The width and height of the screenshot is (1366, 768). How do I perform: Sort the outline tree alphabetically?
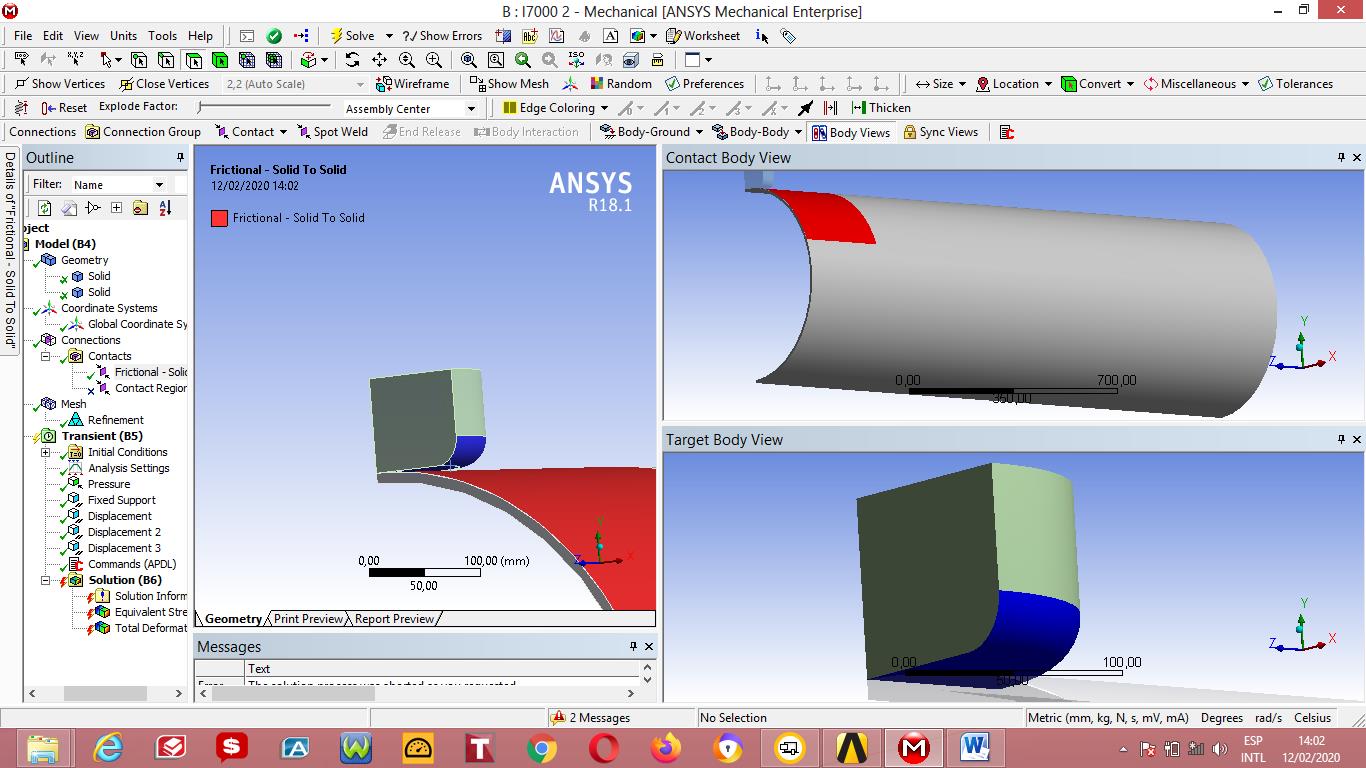[x=165, y=208]
